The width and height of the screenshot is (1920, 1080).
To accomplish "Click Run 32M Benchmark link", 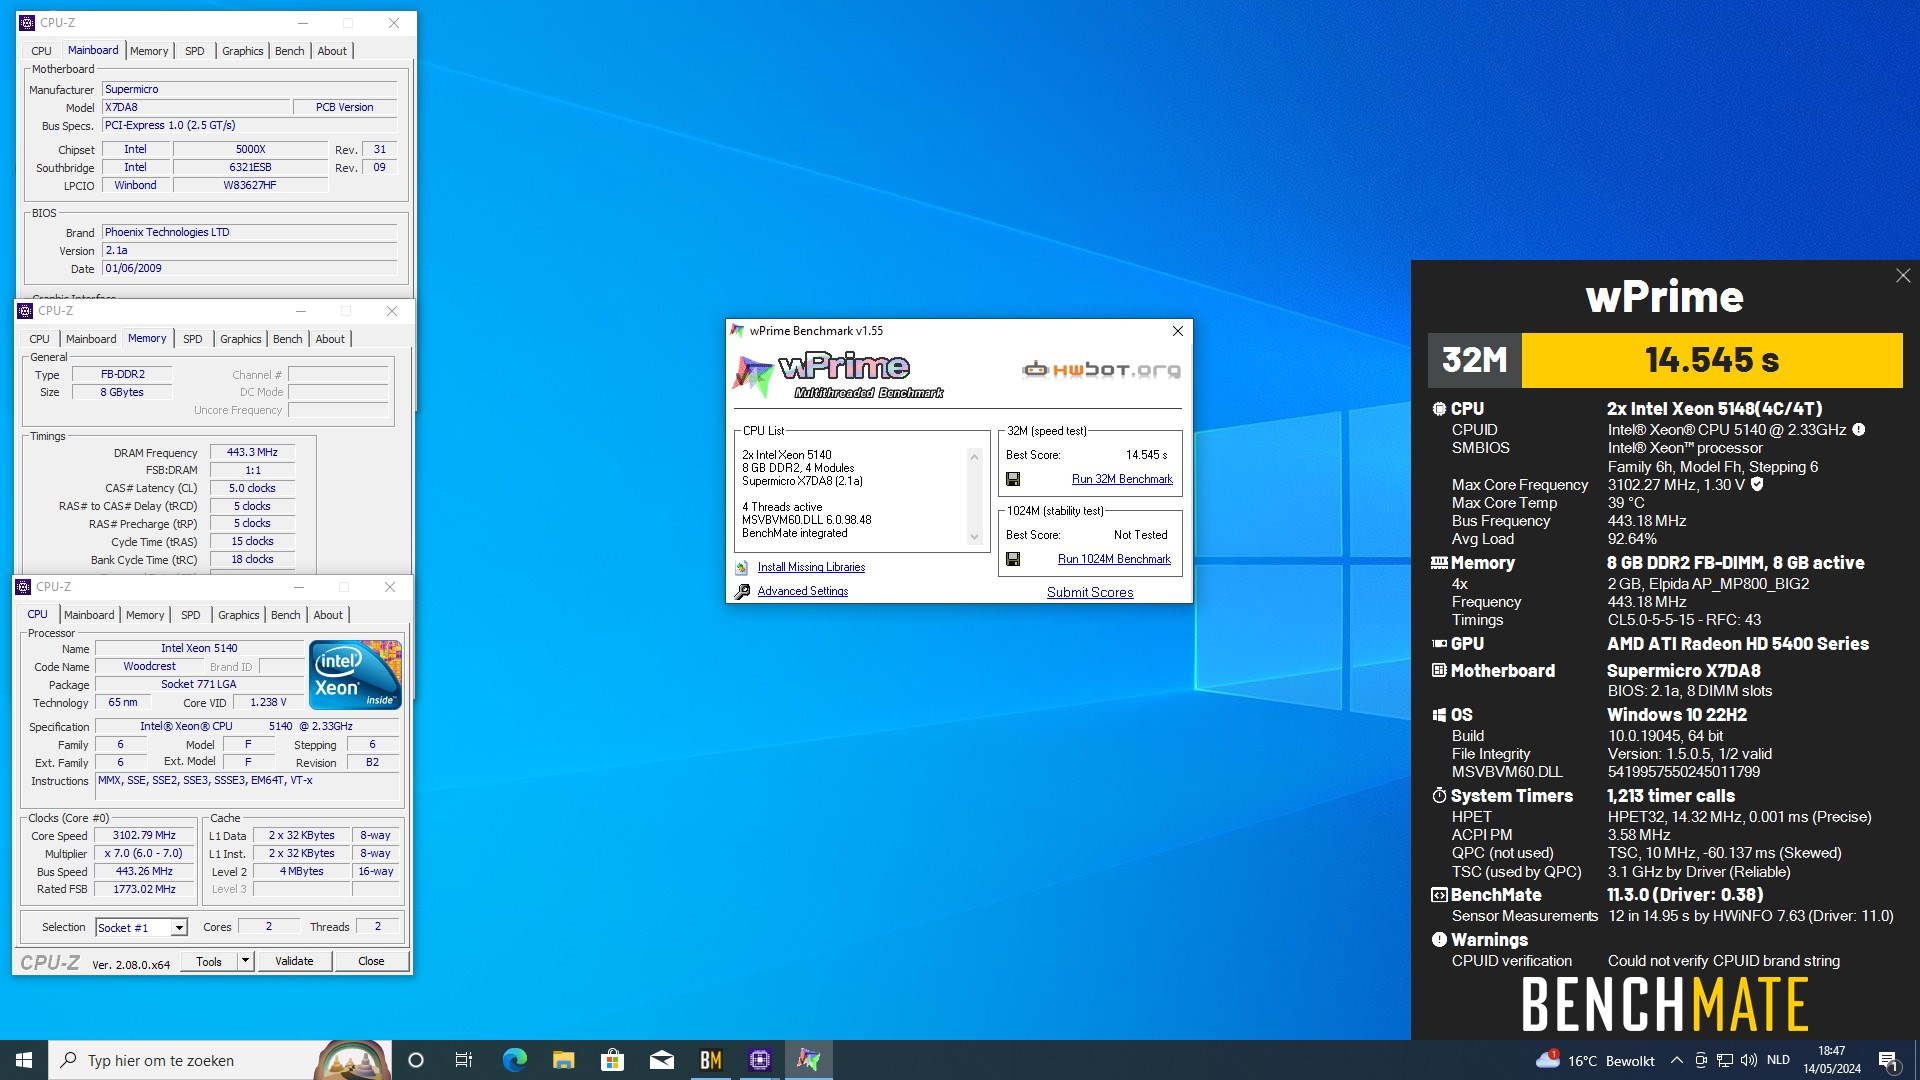I will tap(1122, 479).
